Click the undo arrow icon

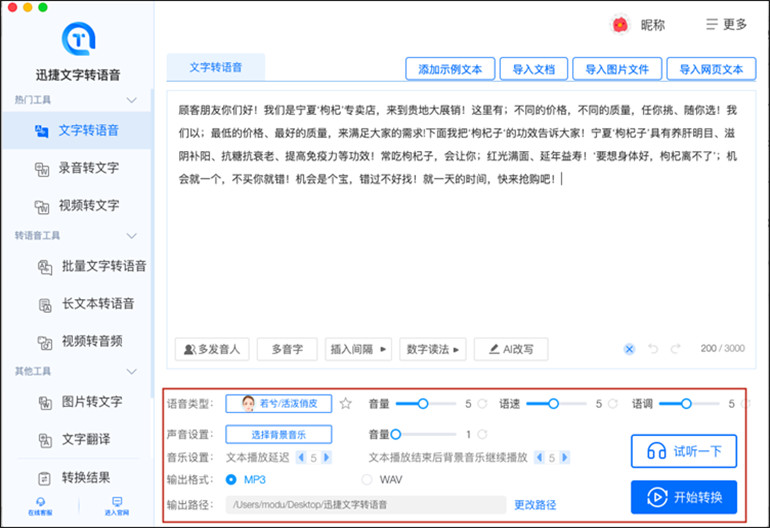click(x=653, y=349)
